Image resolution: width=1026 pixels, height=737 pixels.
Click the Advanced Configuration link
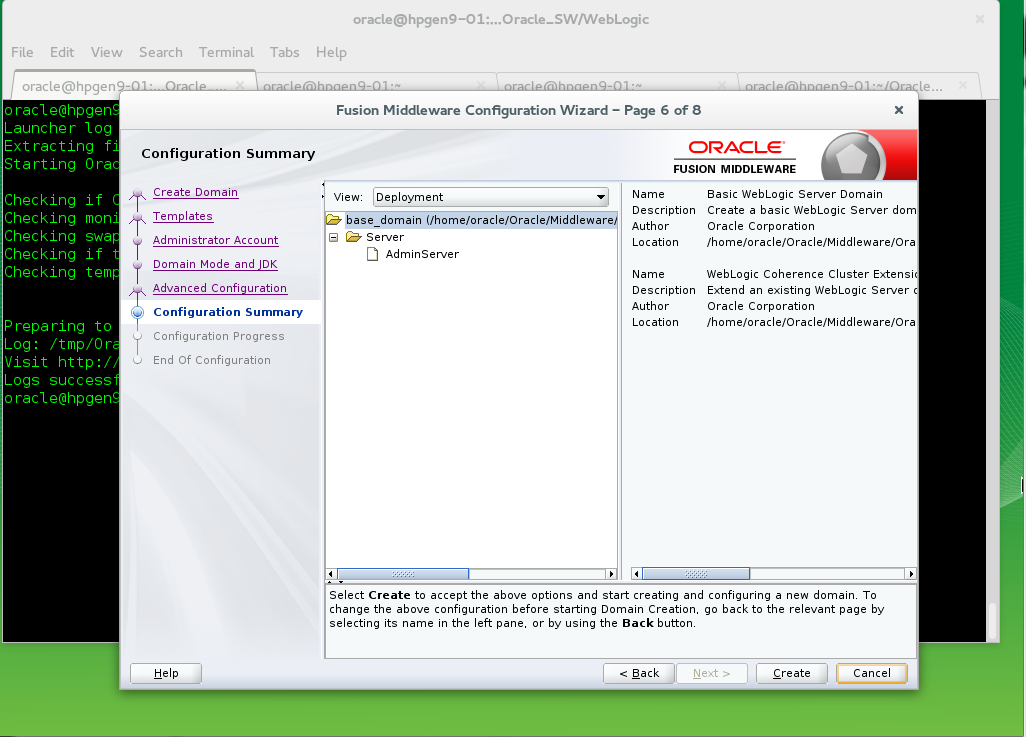pos(220,288)
